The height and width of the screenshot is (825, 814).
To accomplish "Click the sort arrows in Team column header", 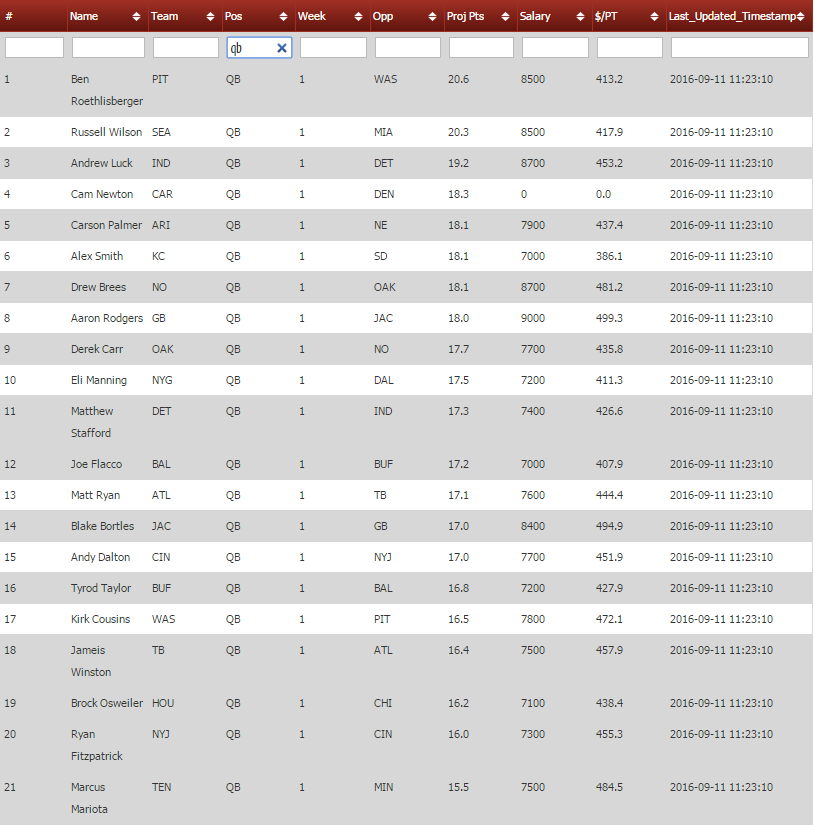I will tap(210, 17).
